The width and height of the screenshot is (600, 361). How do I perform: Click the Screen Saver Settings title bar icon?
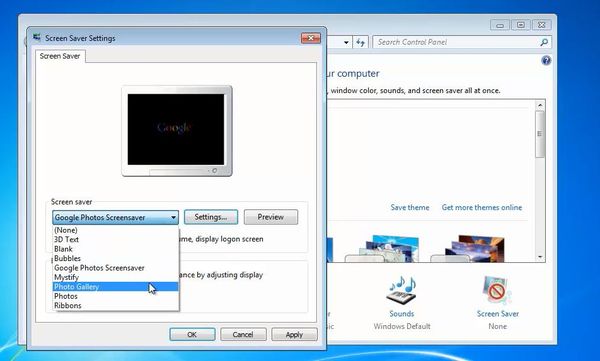37,38
